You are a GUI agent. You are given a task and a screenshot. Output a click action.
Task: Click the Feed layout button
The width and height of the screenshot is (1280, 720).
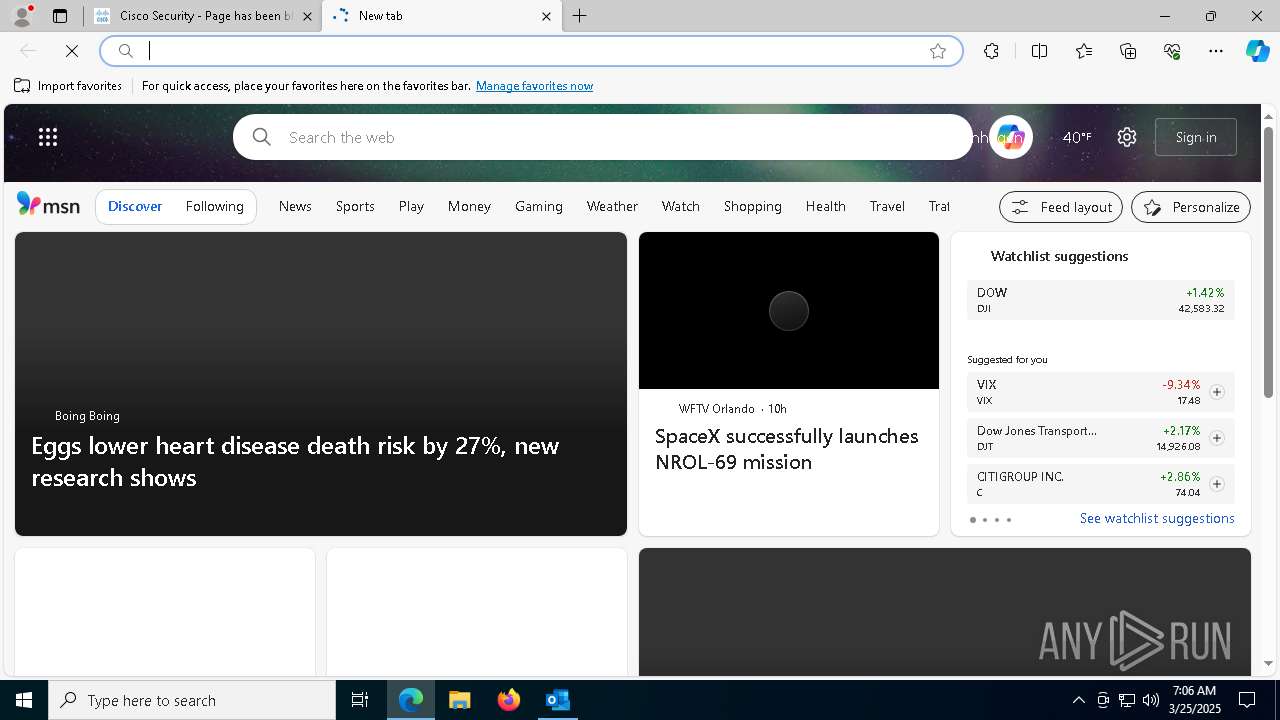[x=1061, y=207]
